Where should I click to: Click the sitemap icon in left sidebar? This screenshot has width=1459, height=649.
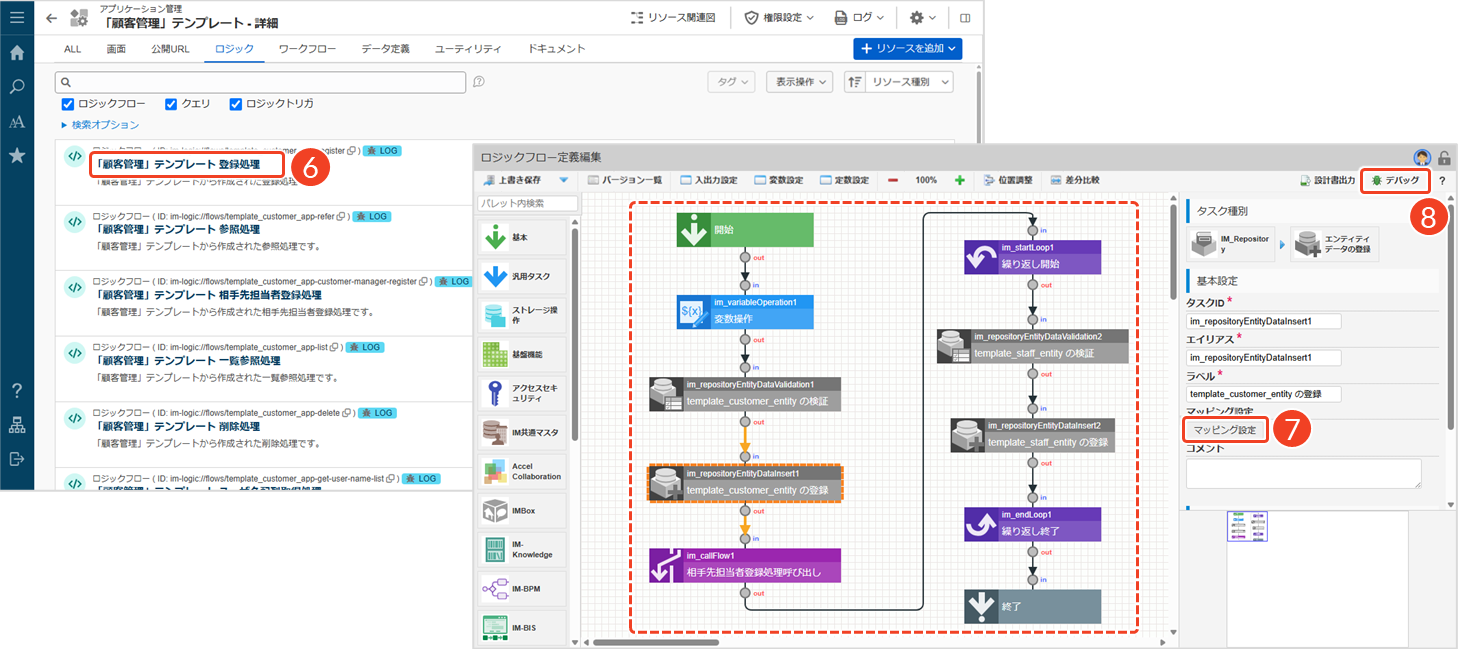click(17, 425)
